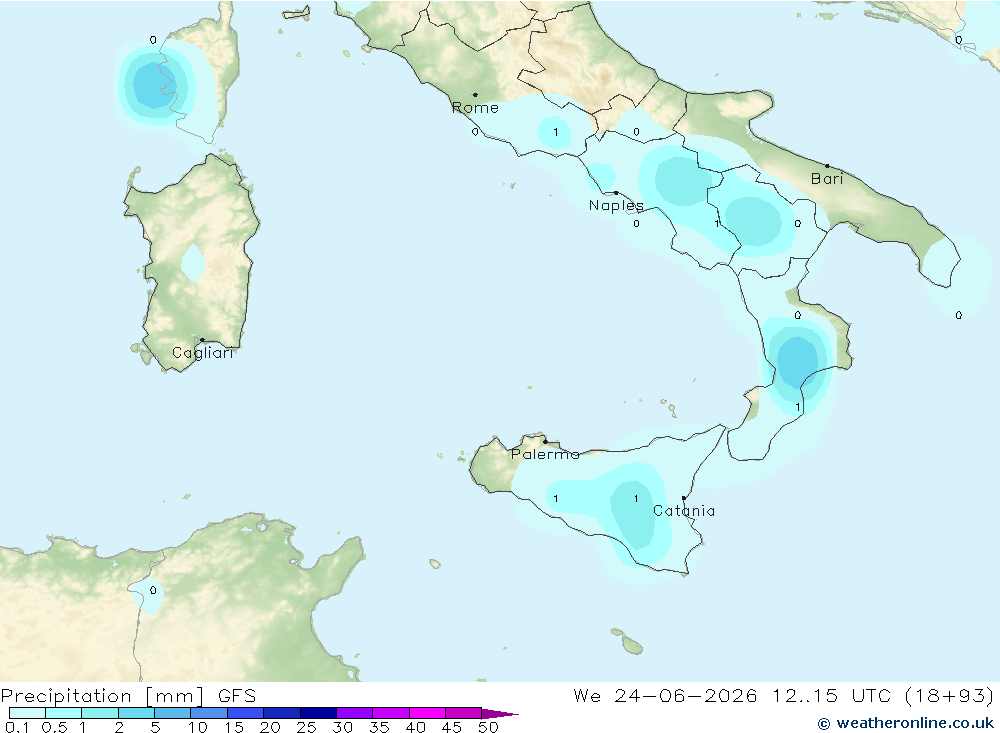The image size is (1000, 733).
Task: Click the Catania city dot marker
Action: point(684,498)
